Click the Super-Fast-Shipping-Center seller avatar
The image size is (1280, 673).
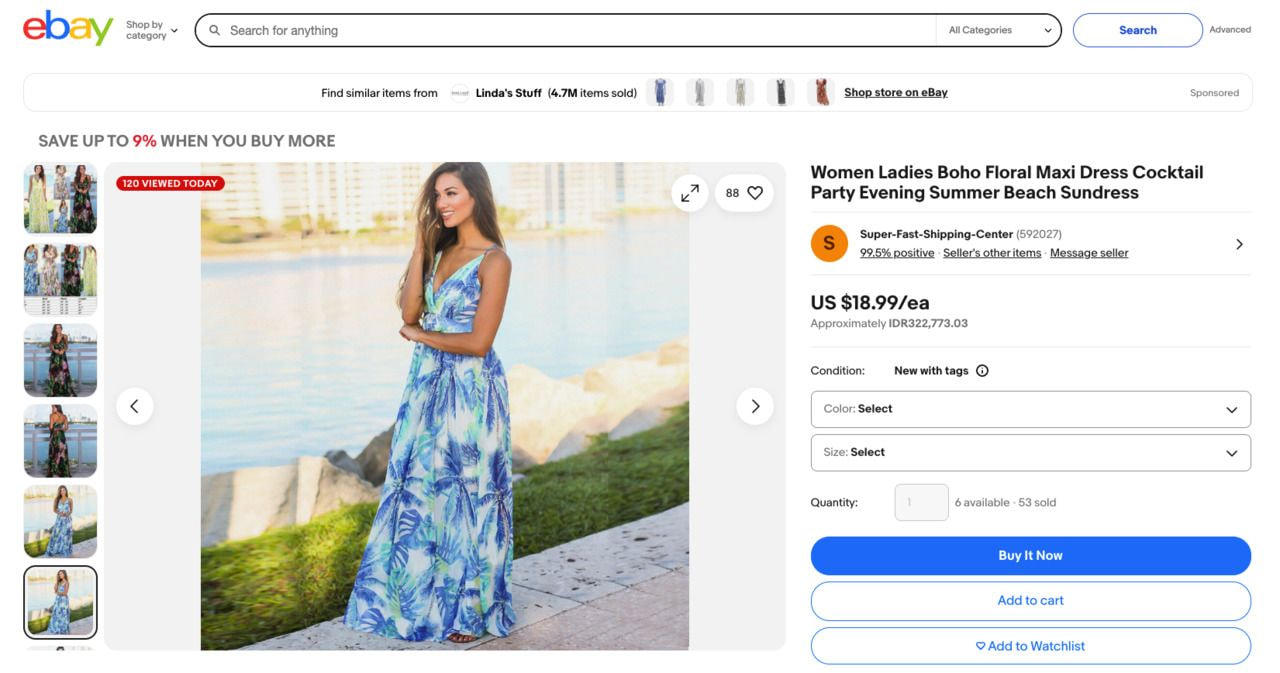[829, 243]
